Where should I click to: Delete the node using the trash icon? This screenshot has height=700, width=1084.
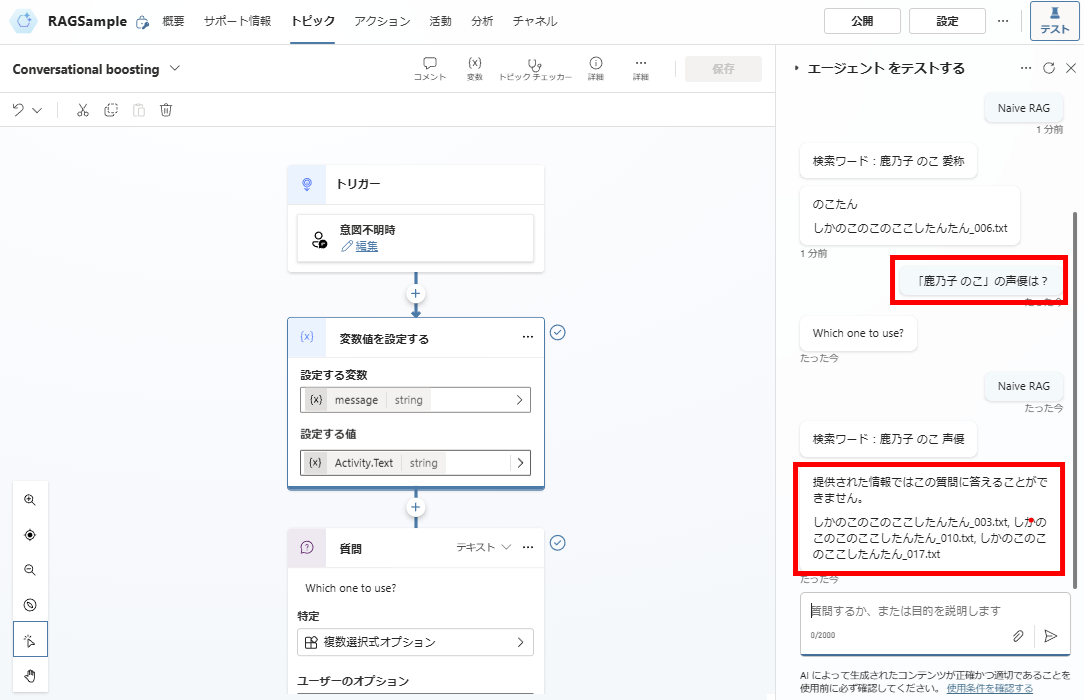click(x=166, y=110)
